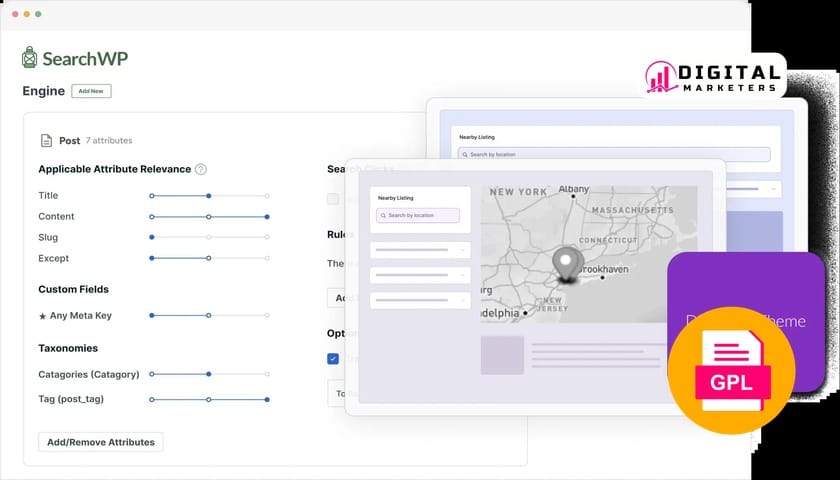This screenshot has height=480, width=840.
Task: Click the magnifier icon in Search by location
Action: (x=382, y=215)
